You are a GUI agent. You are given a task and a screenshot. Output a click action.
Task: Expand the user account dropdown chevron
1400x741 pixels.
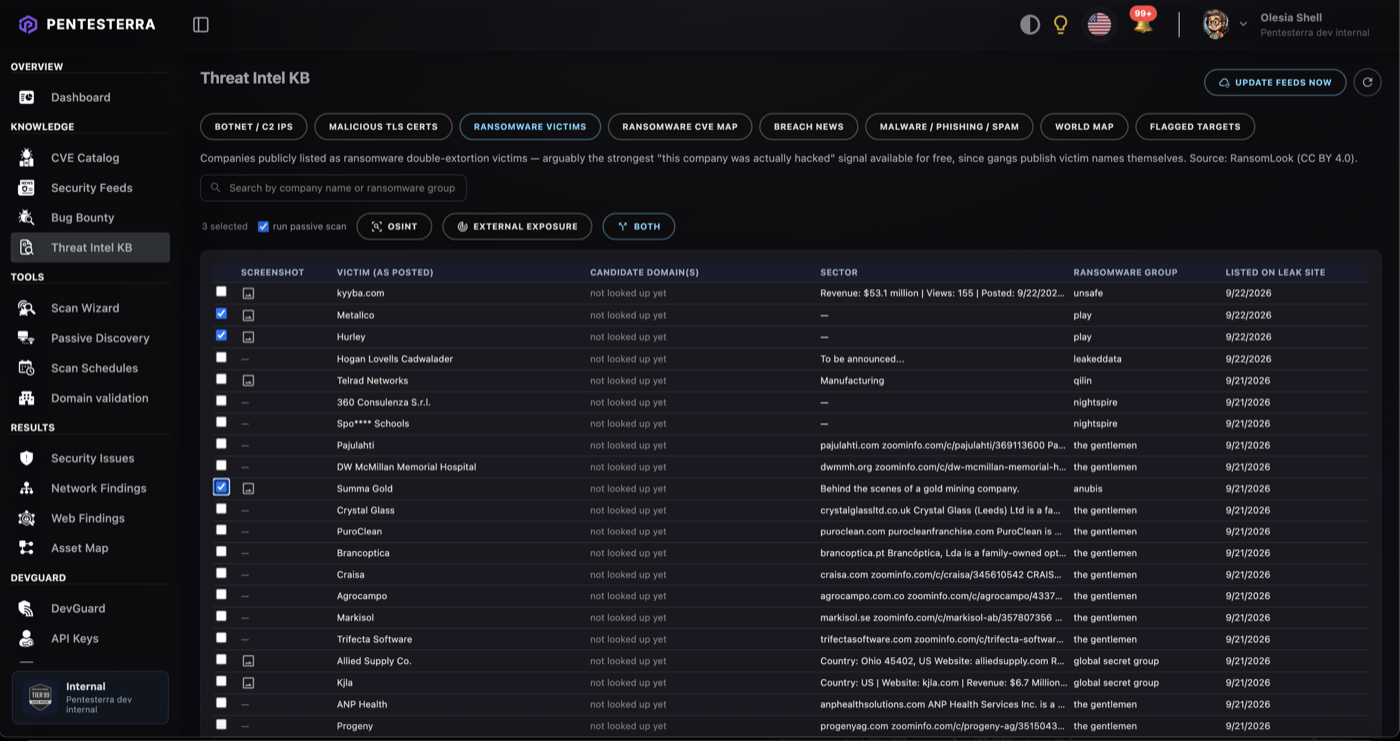click(x=1243, y=25)
